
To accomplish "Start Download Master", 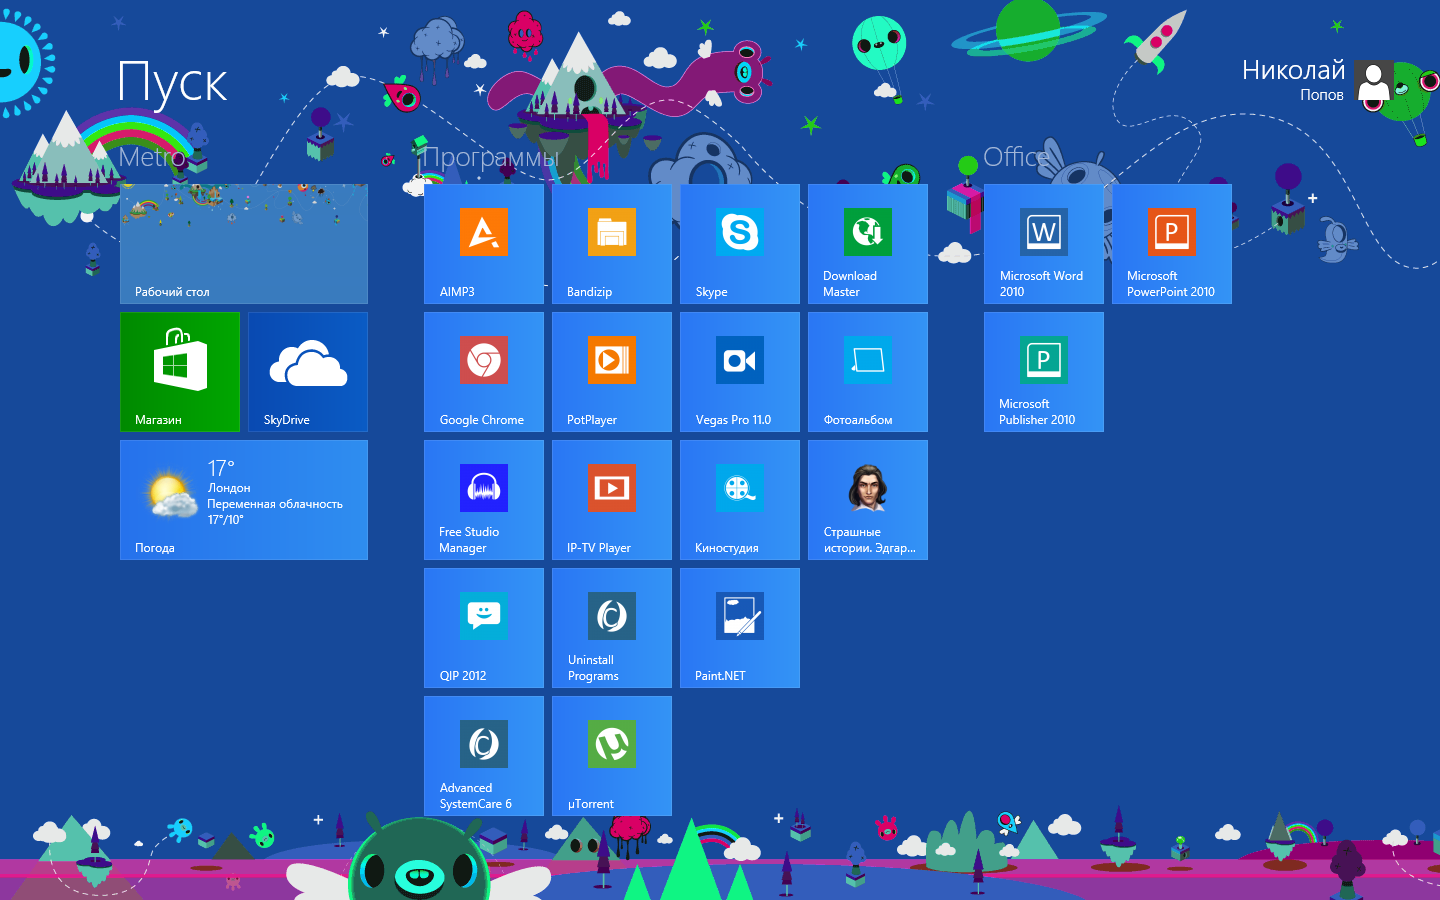I will coord(868,244).
